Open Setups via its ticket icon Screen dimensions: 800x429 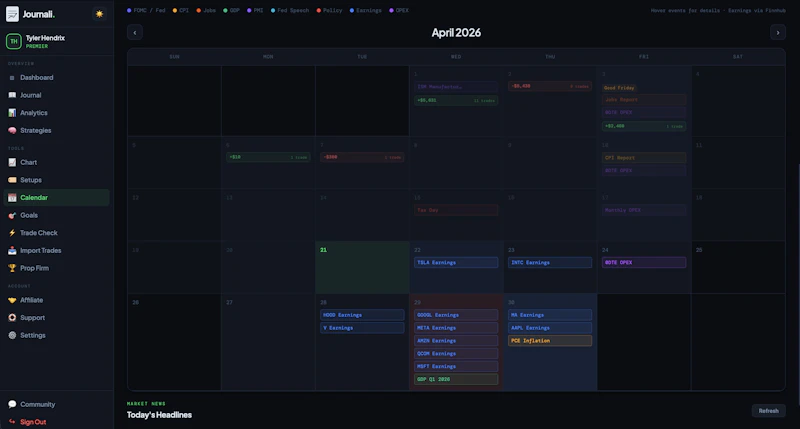12,180
